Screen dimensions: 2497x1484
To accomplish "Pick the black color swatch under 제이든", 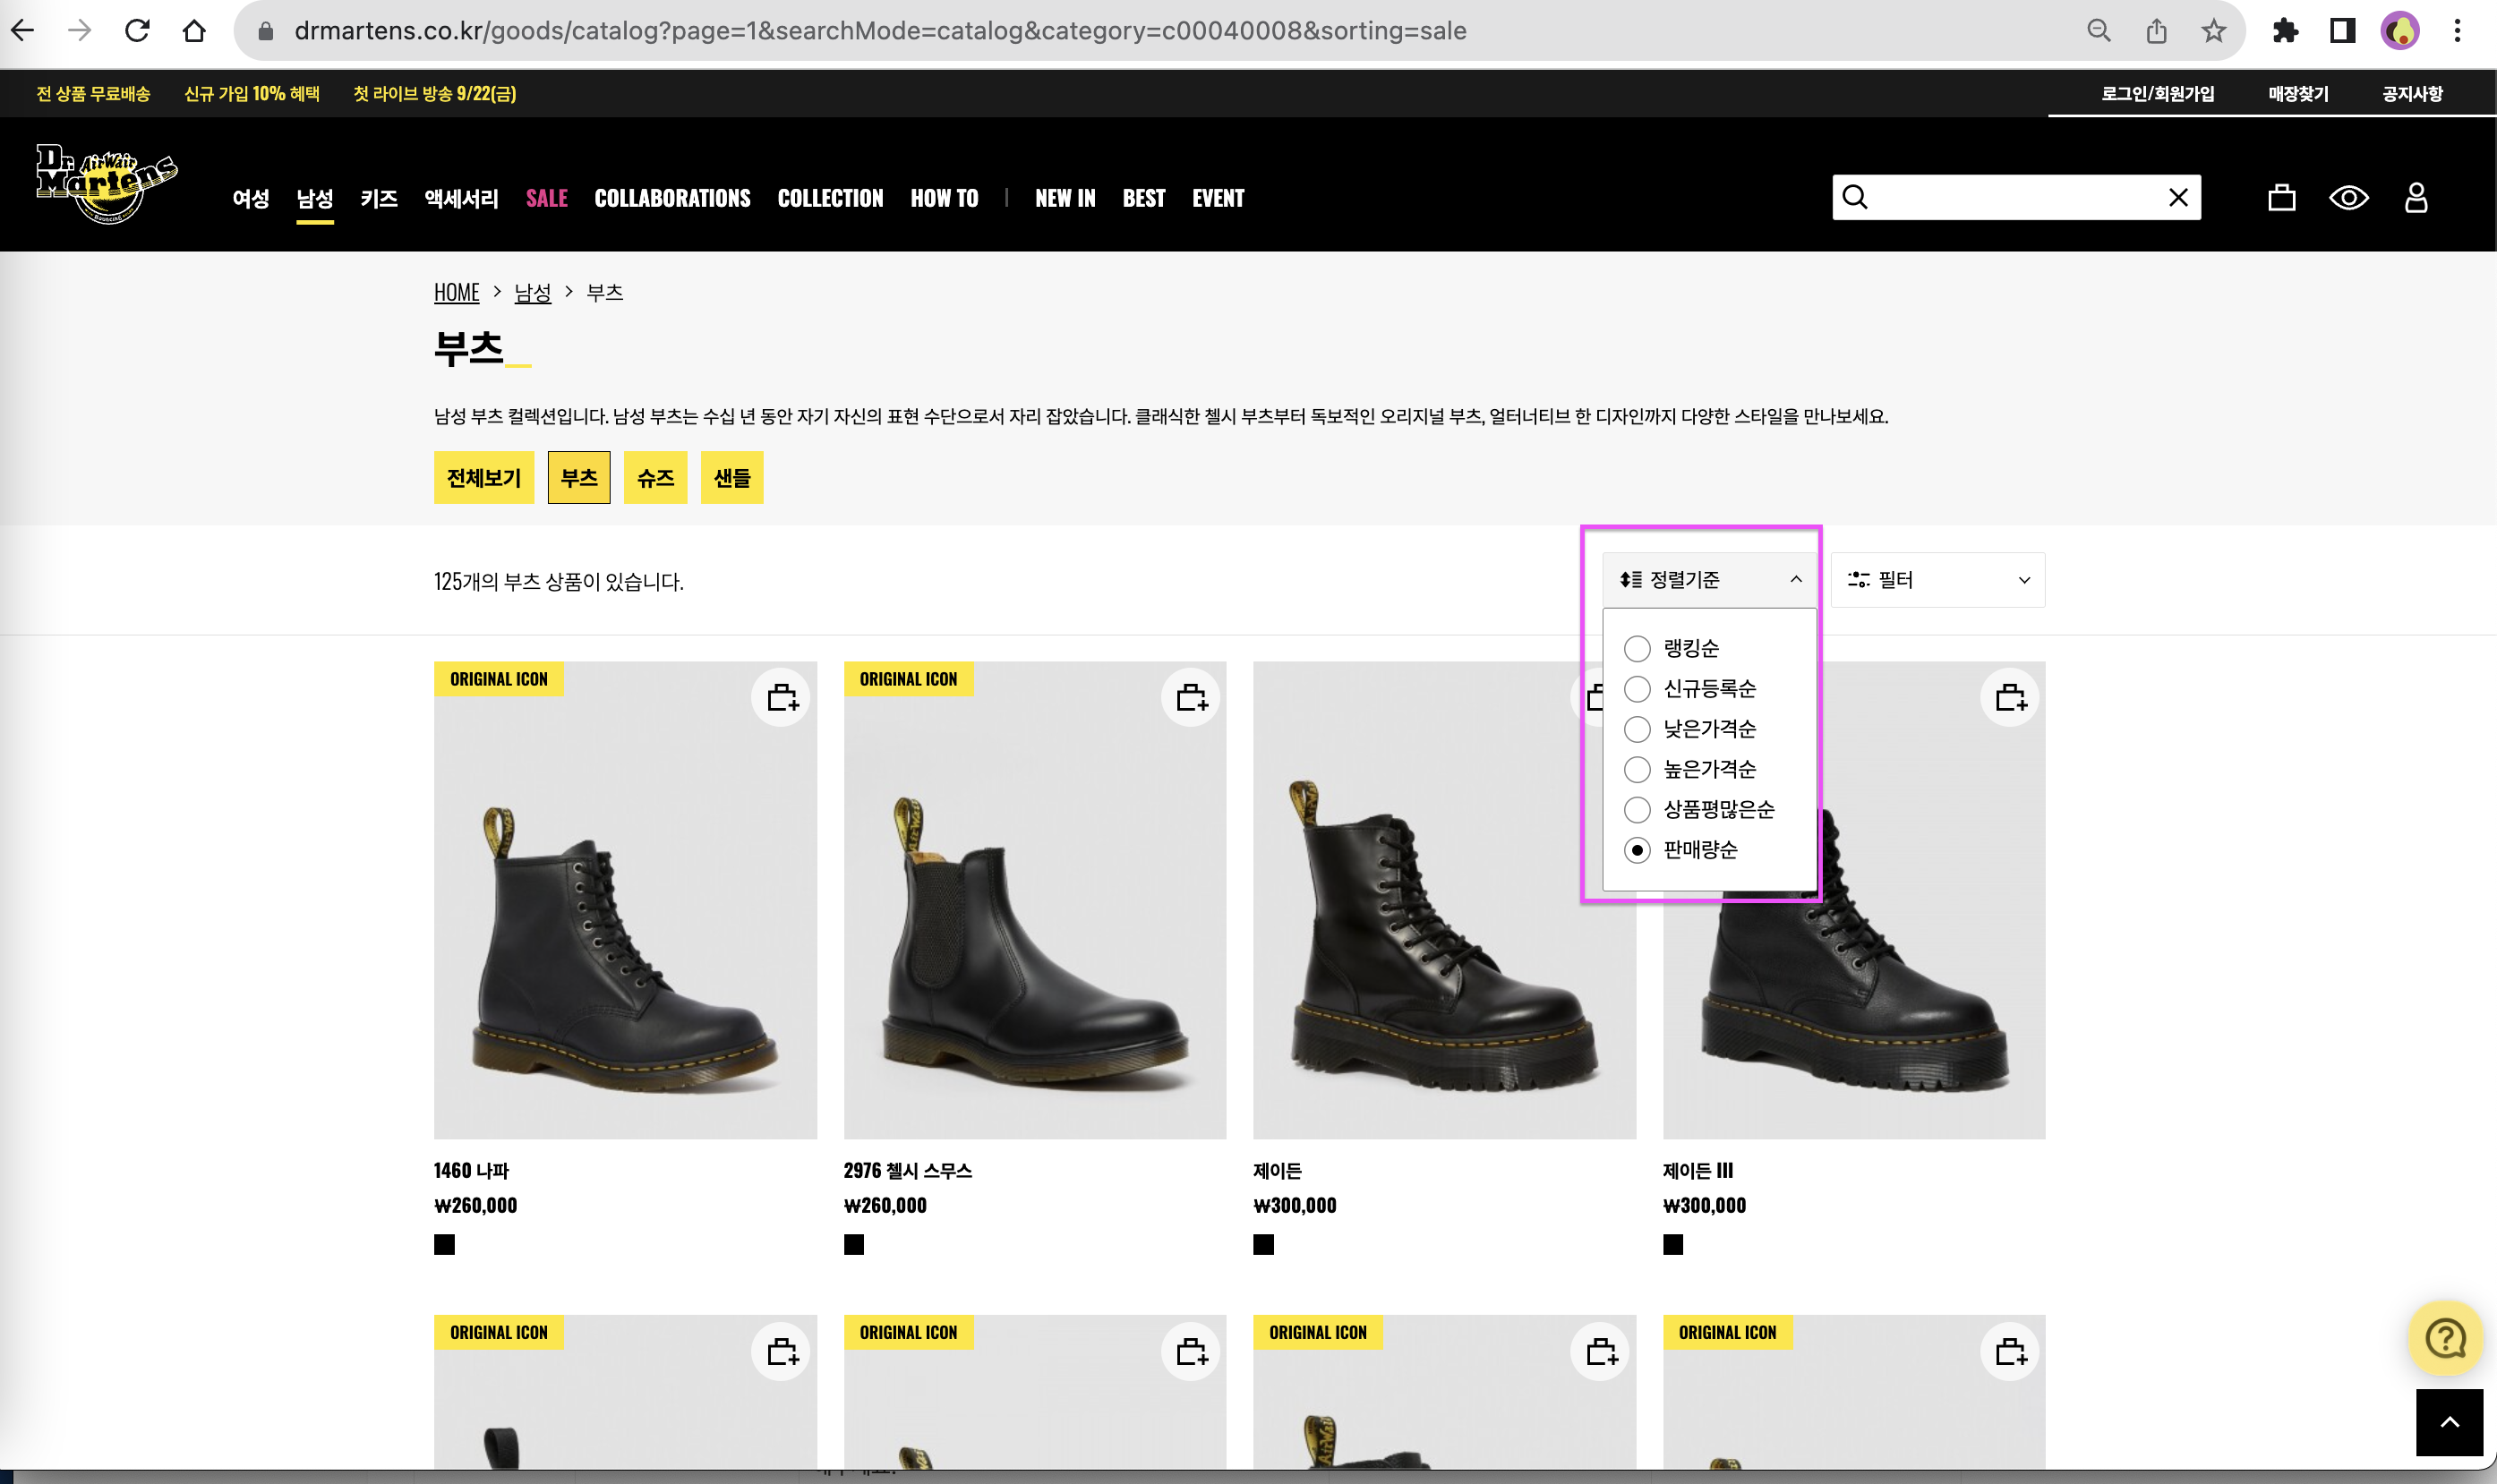I will [1263, 1244].
